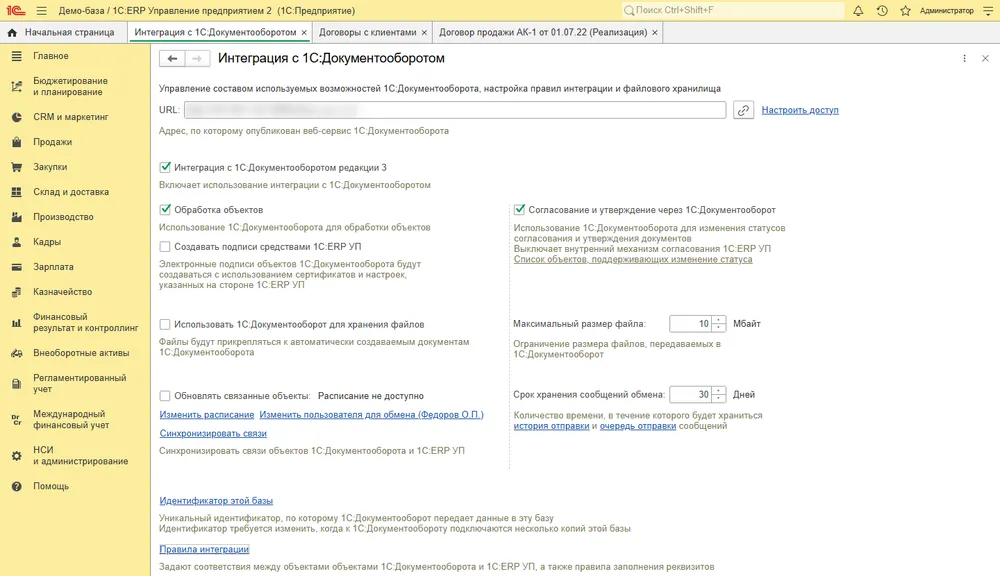Click the Настроить доступ link

click(800, 110)
